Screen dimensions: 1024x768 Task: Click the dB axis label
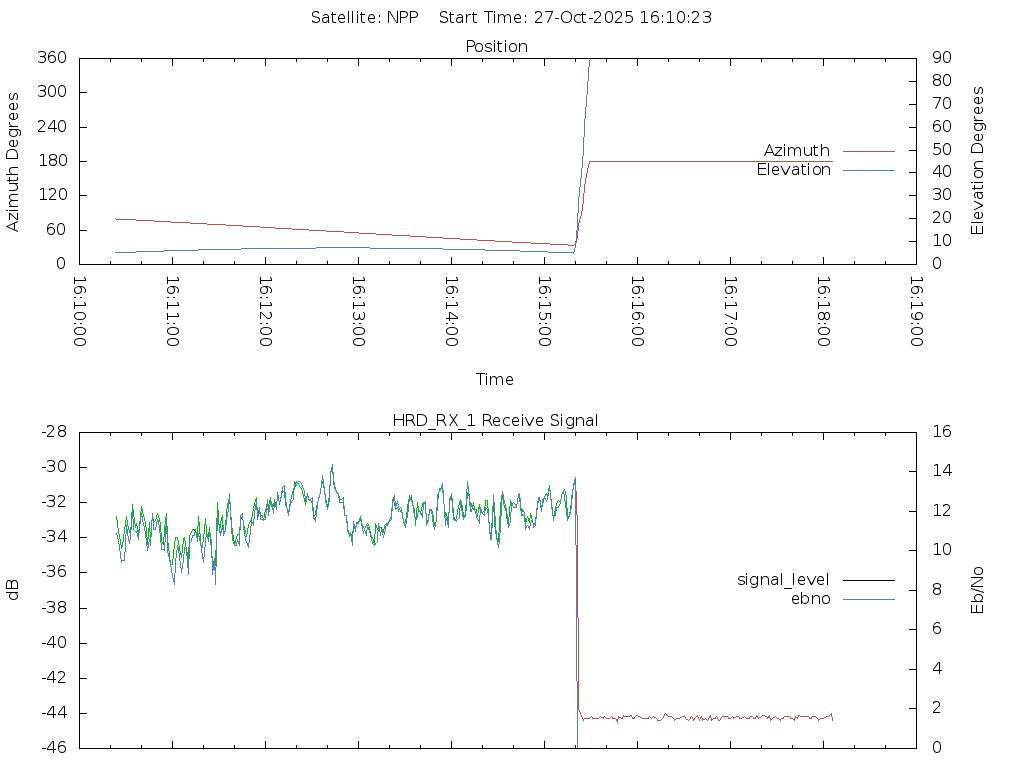(x=14, y=590)
